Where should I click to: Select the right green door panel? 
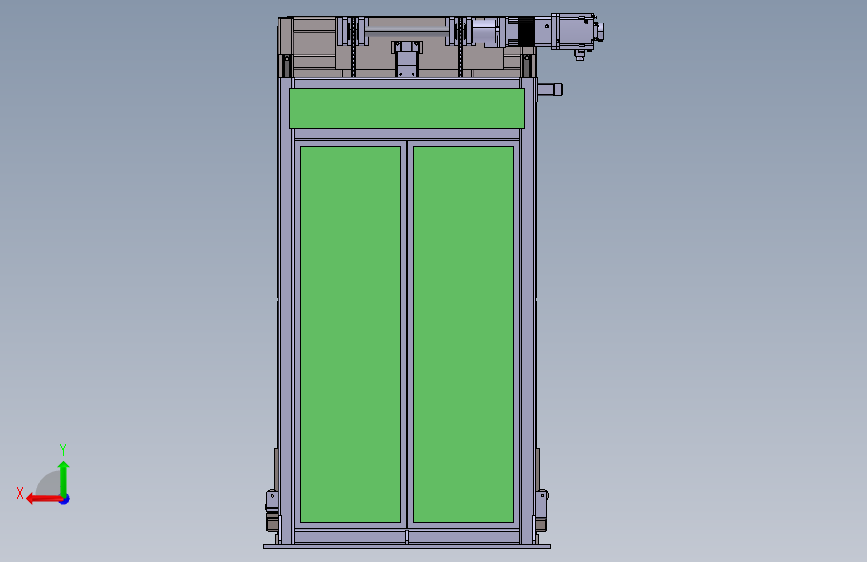(463, 334)
